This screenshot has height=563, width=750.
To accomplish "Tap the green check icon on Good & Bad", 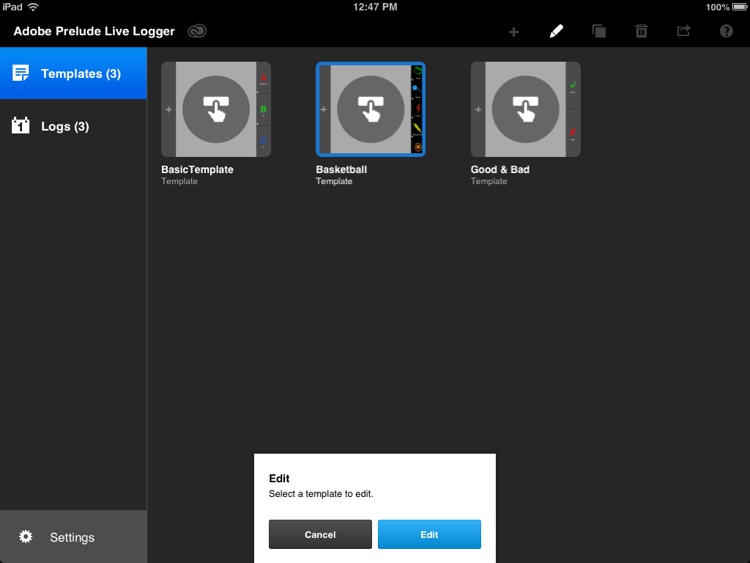I will coord(573,86).
